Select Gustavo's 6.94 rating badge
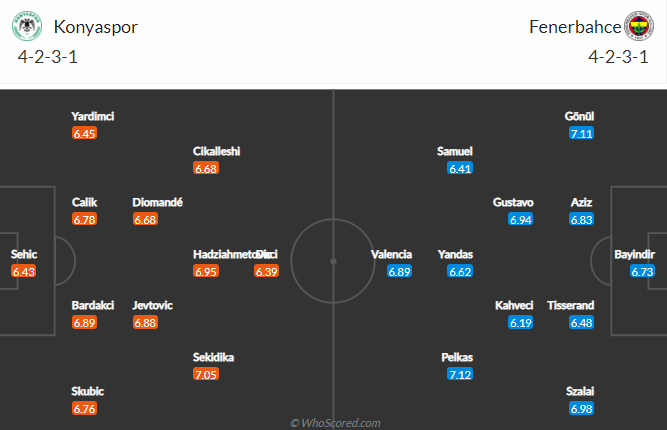The height and width of the screenshot is (430, 667). click(521, 219)
